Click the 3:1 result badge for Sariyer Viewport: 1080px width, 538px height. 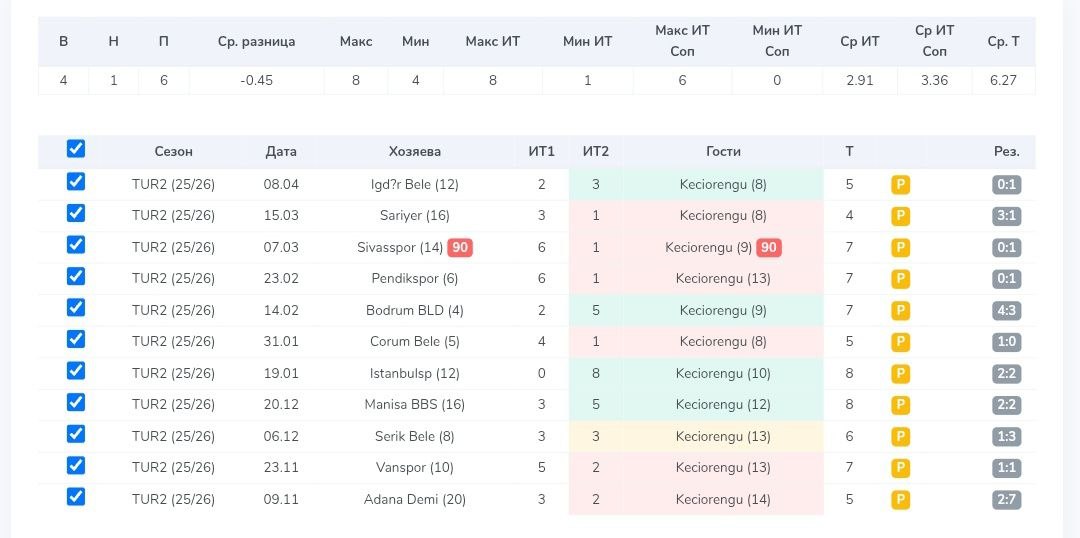(x=1006, y=216)
